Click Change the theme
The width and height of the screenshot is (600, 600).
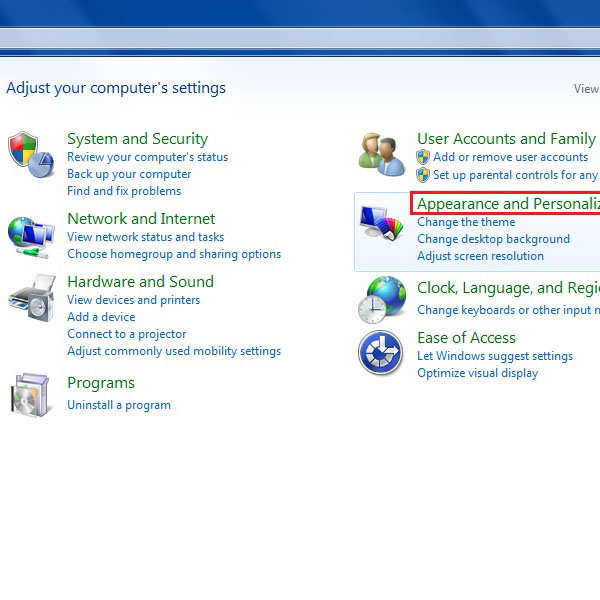[466, 222]
